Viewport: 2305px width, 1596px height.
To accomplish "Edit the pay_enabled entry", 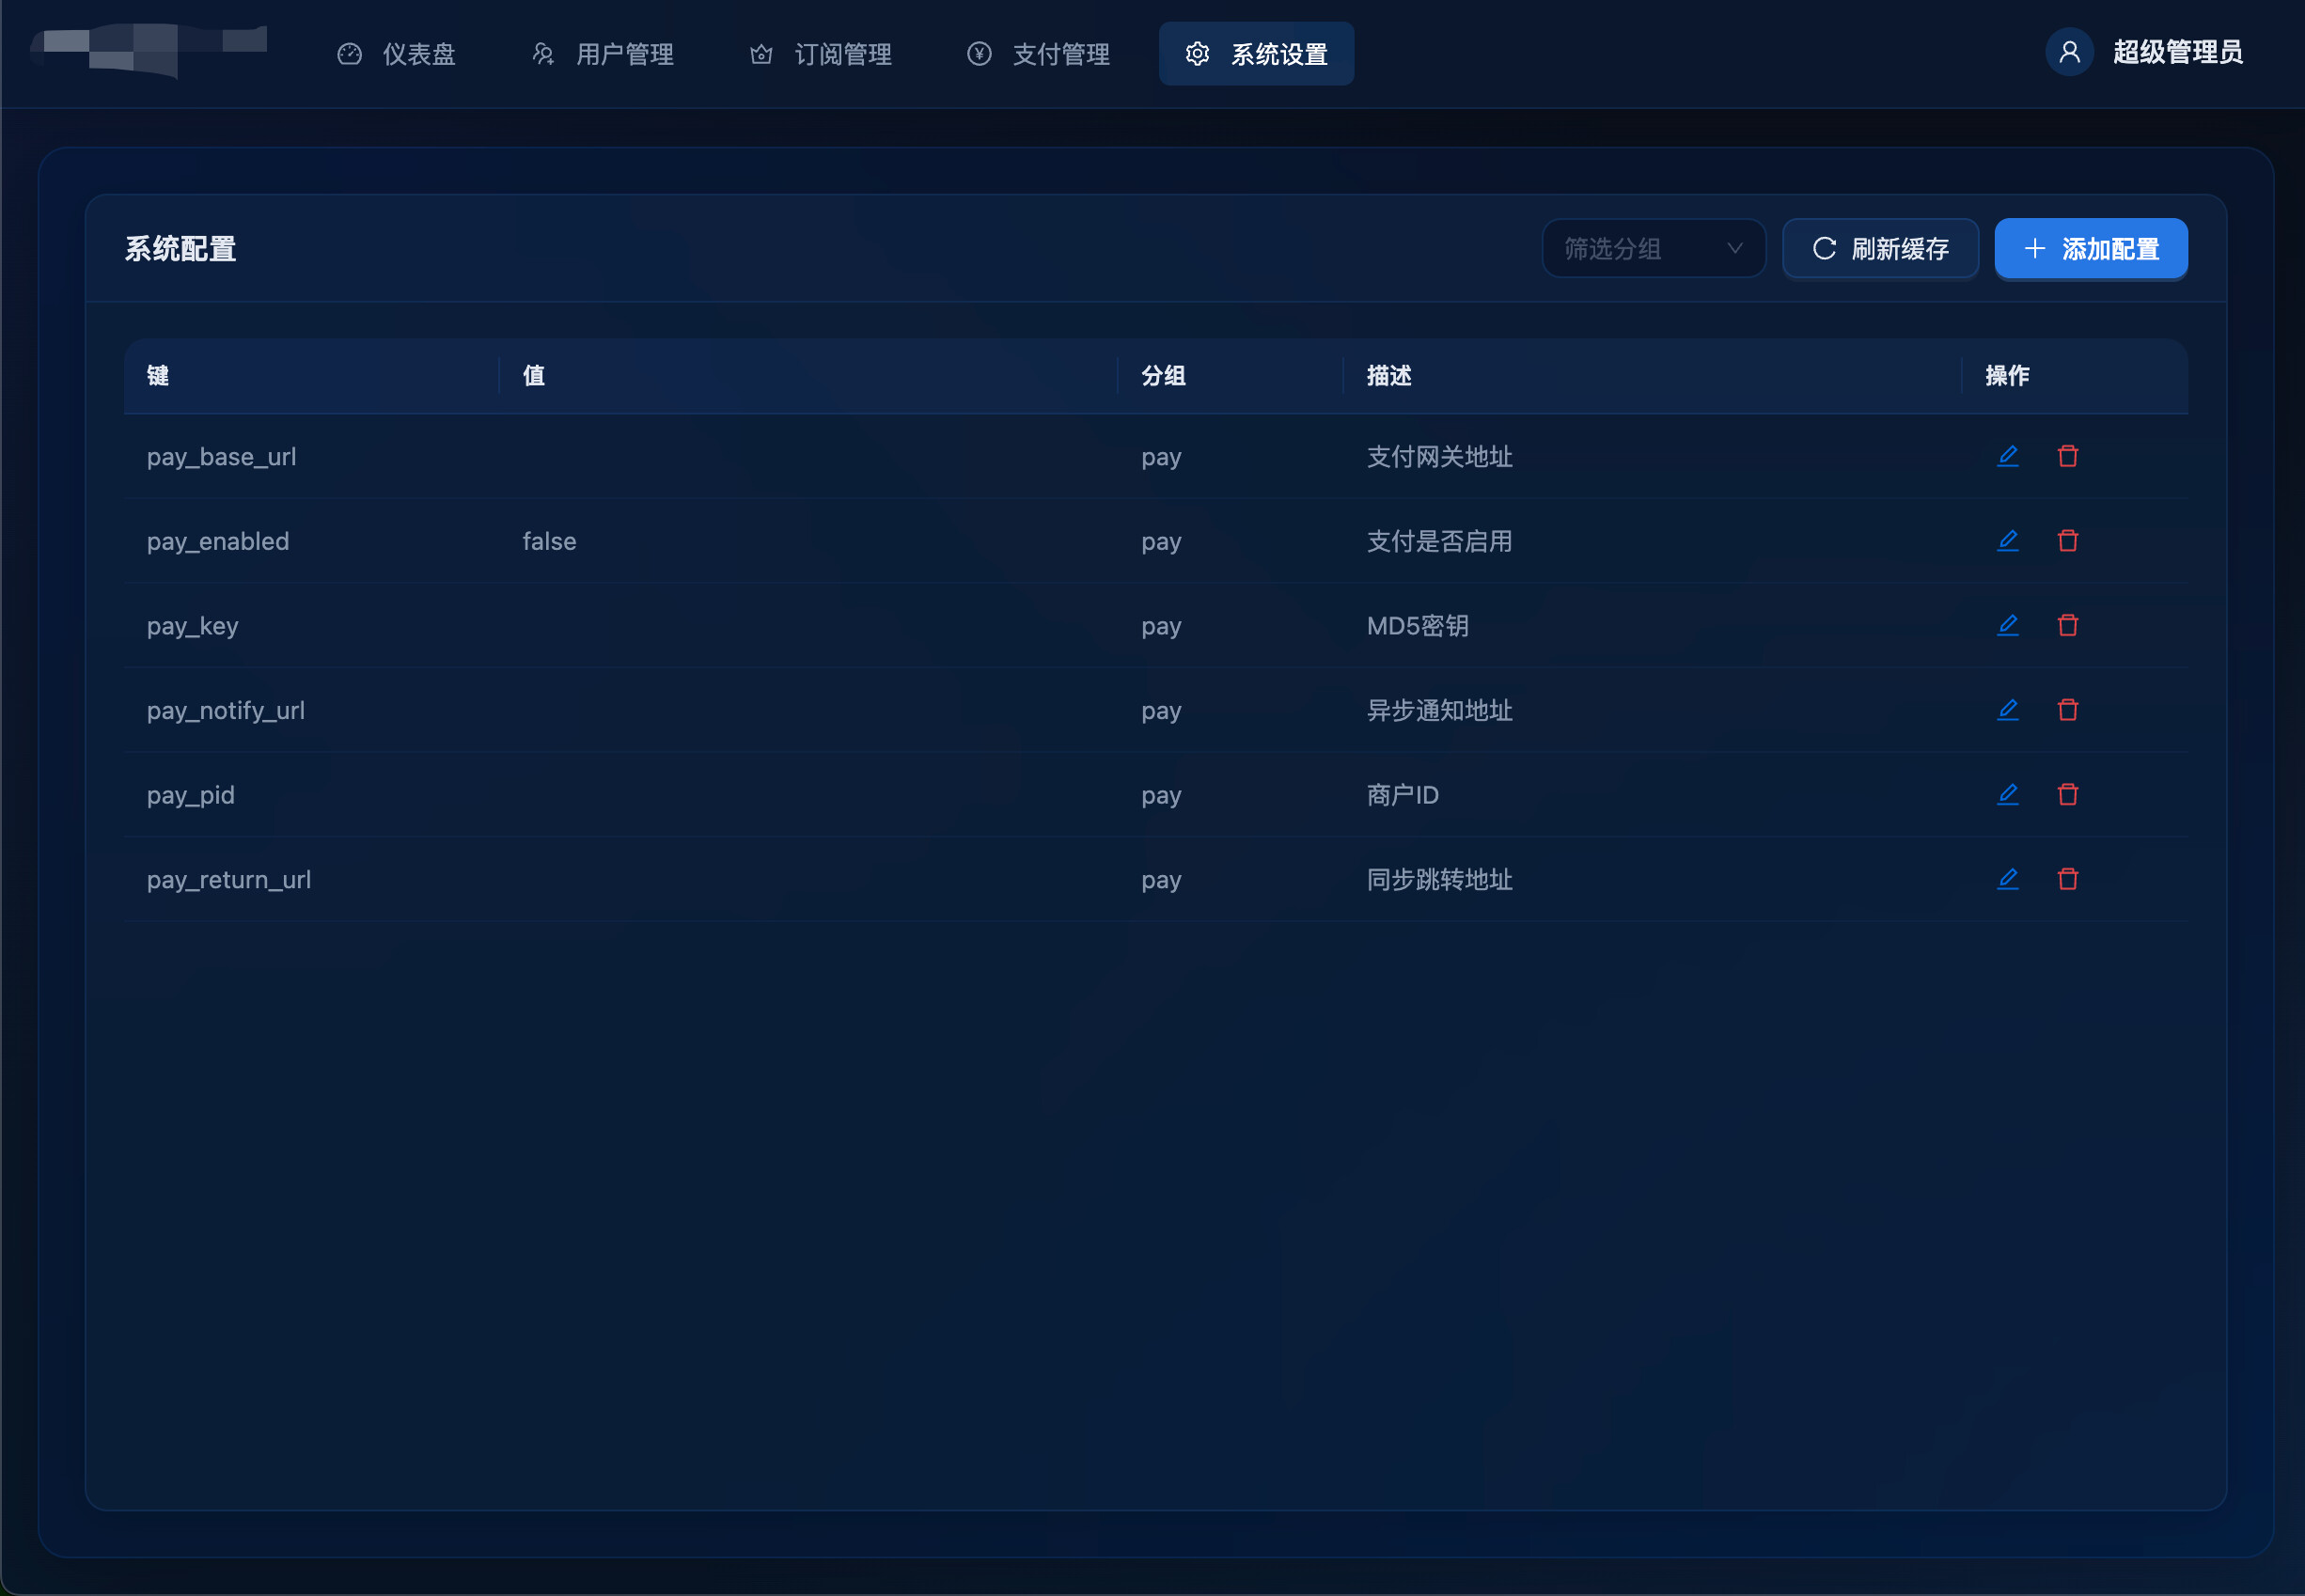I will pos(2007,541).
